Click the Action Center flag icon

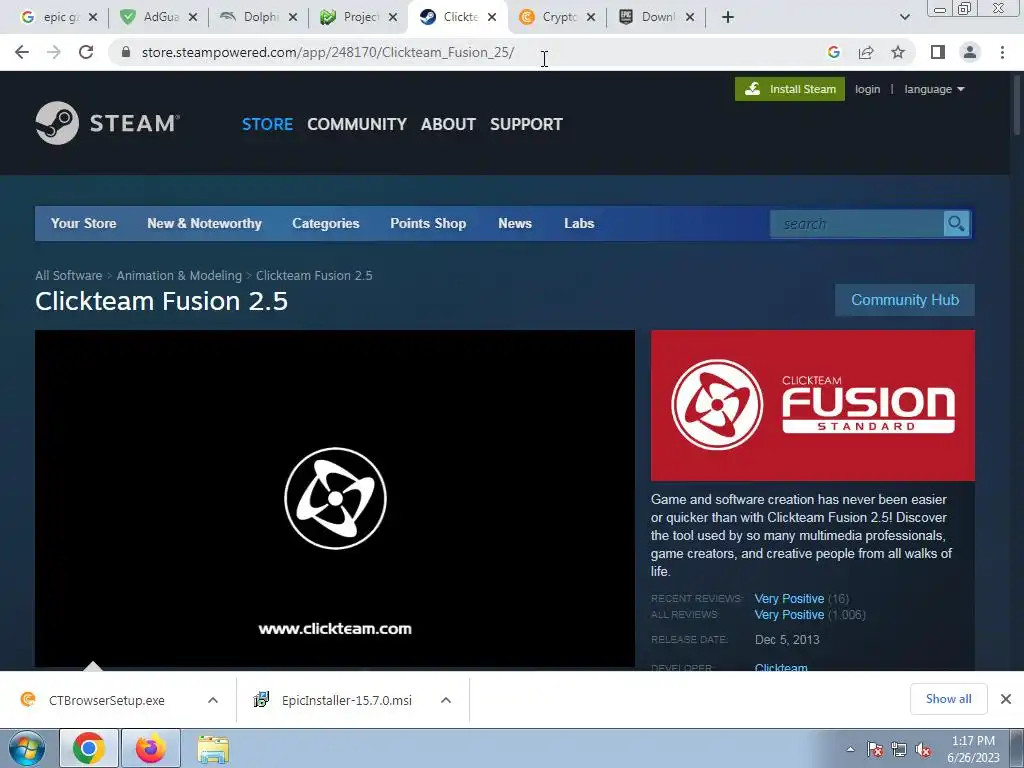pyautogui.click(x=875, y=750)
